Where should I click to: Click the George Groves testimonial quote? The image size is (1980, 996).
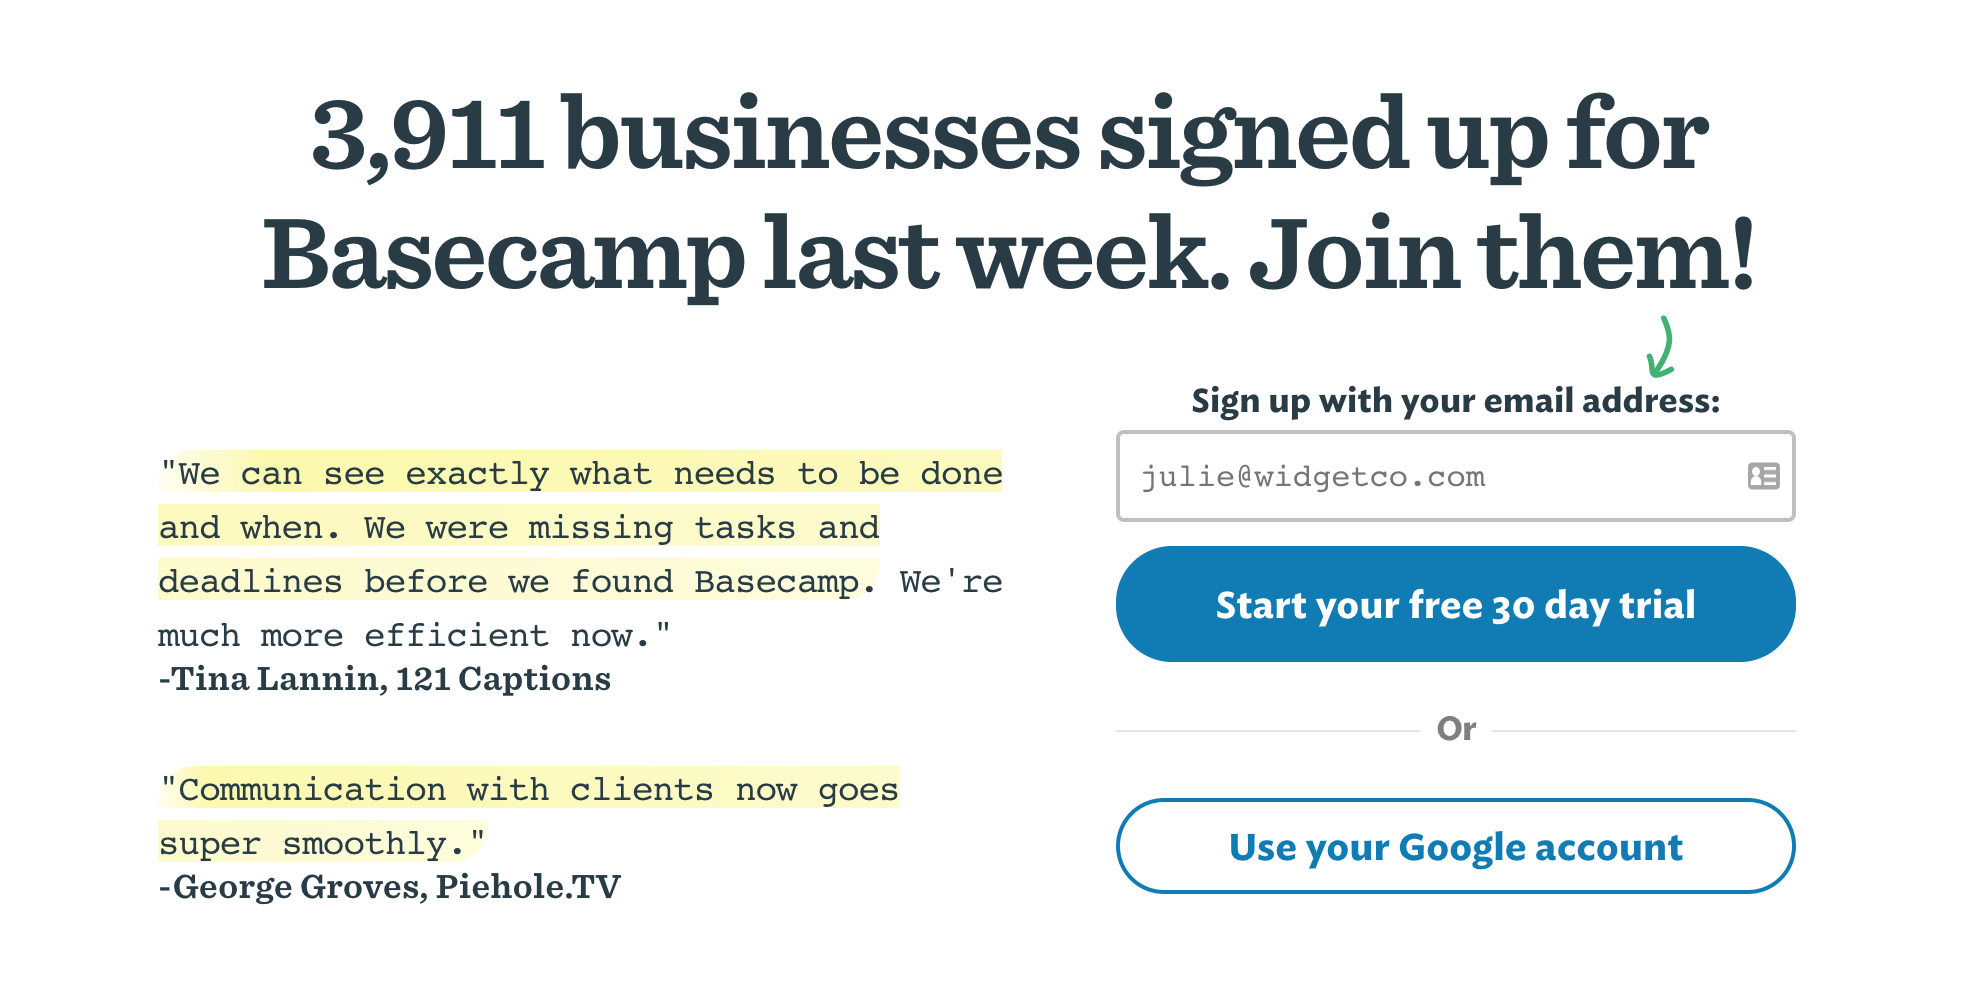coord(529,816)
